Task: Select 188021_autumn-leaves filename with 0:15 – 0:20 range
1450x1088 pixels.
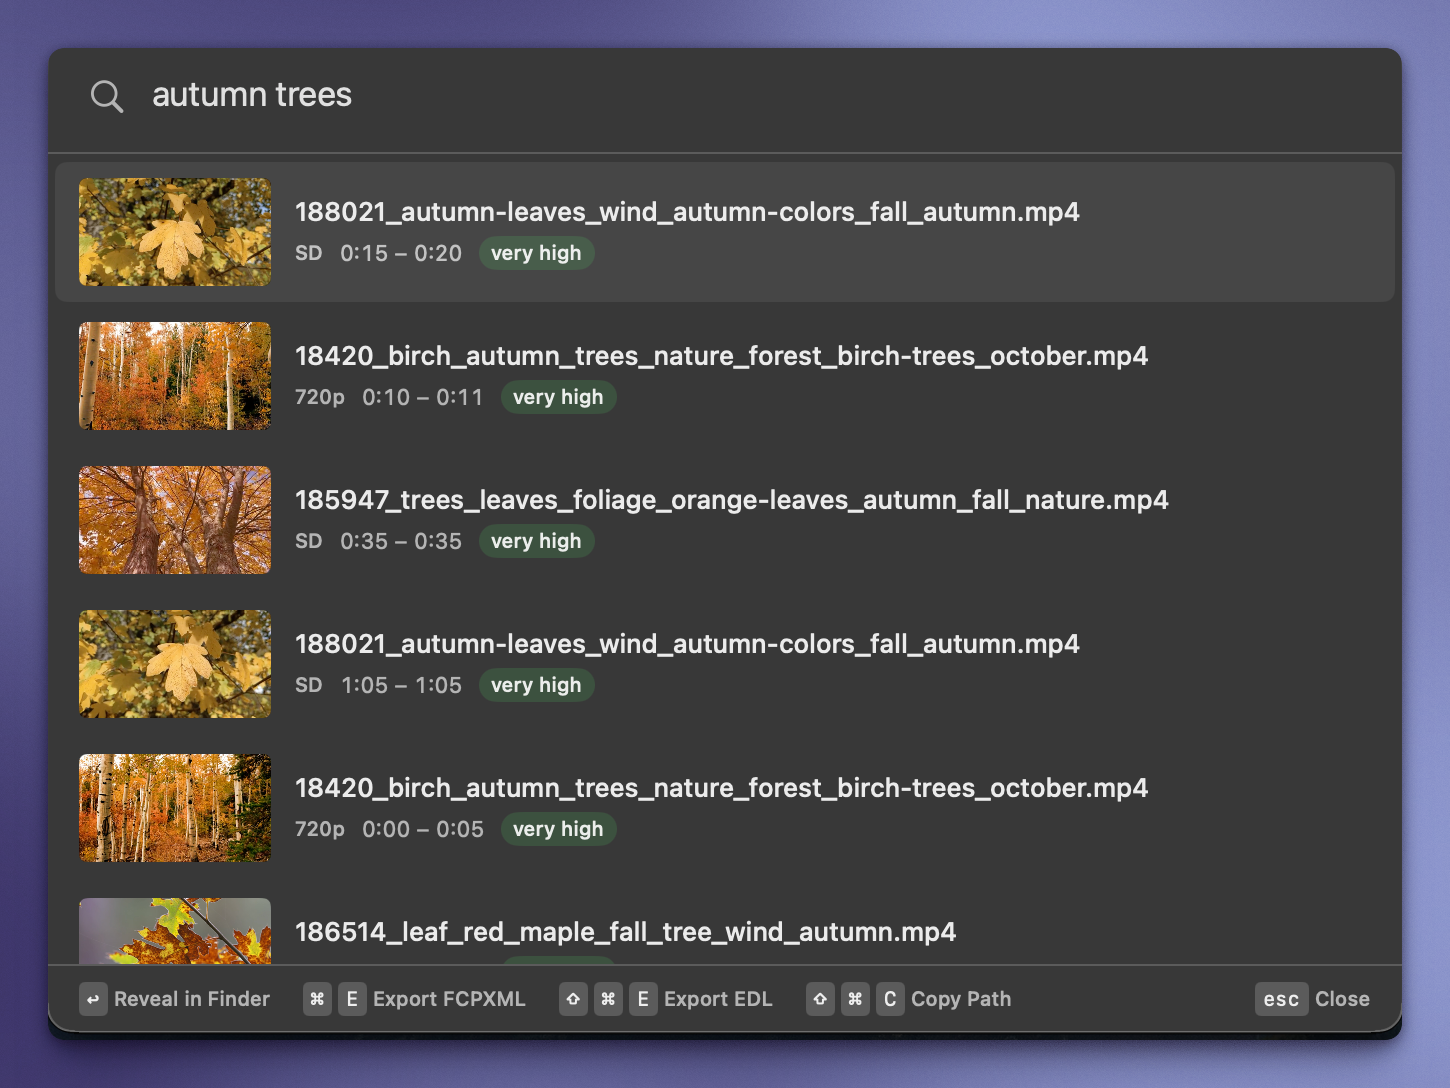Action: pos(687,212)
